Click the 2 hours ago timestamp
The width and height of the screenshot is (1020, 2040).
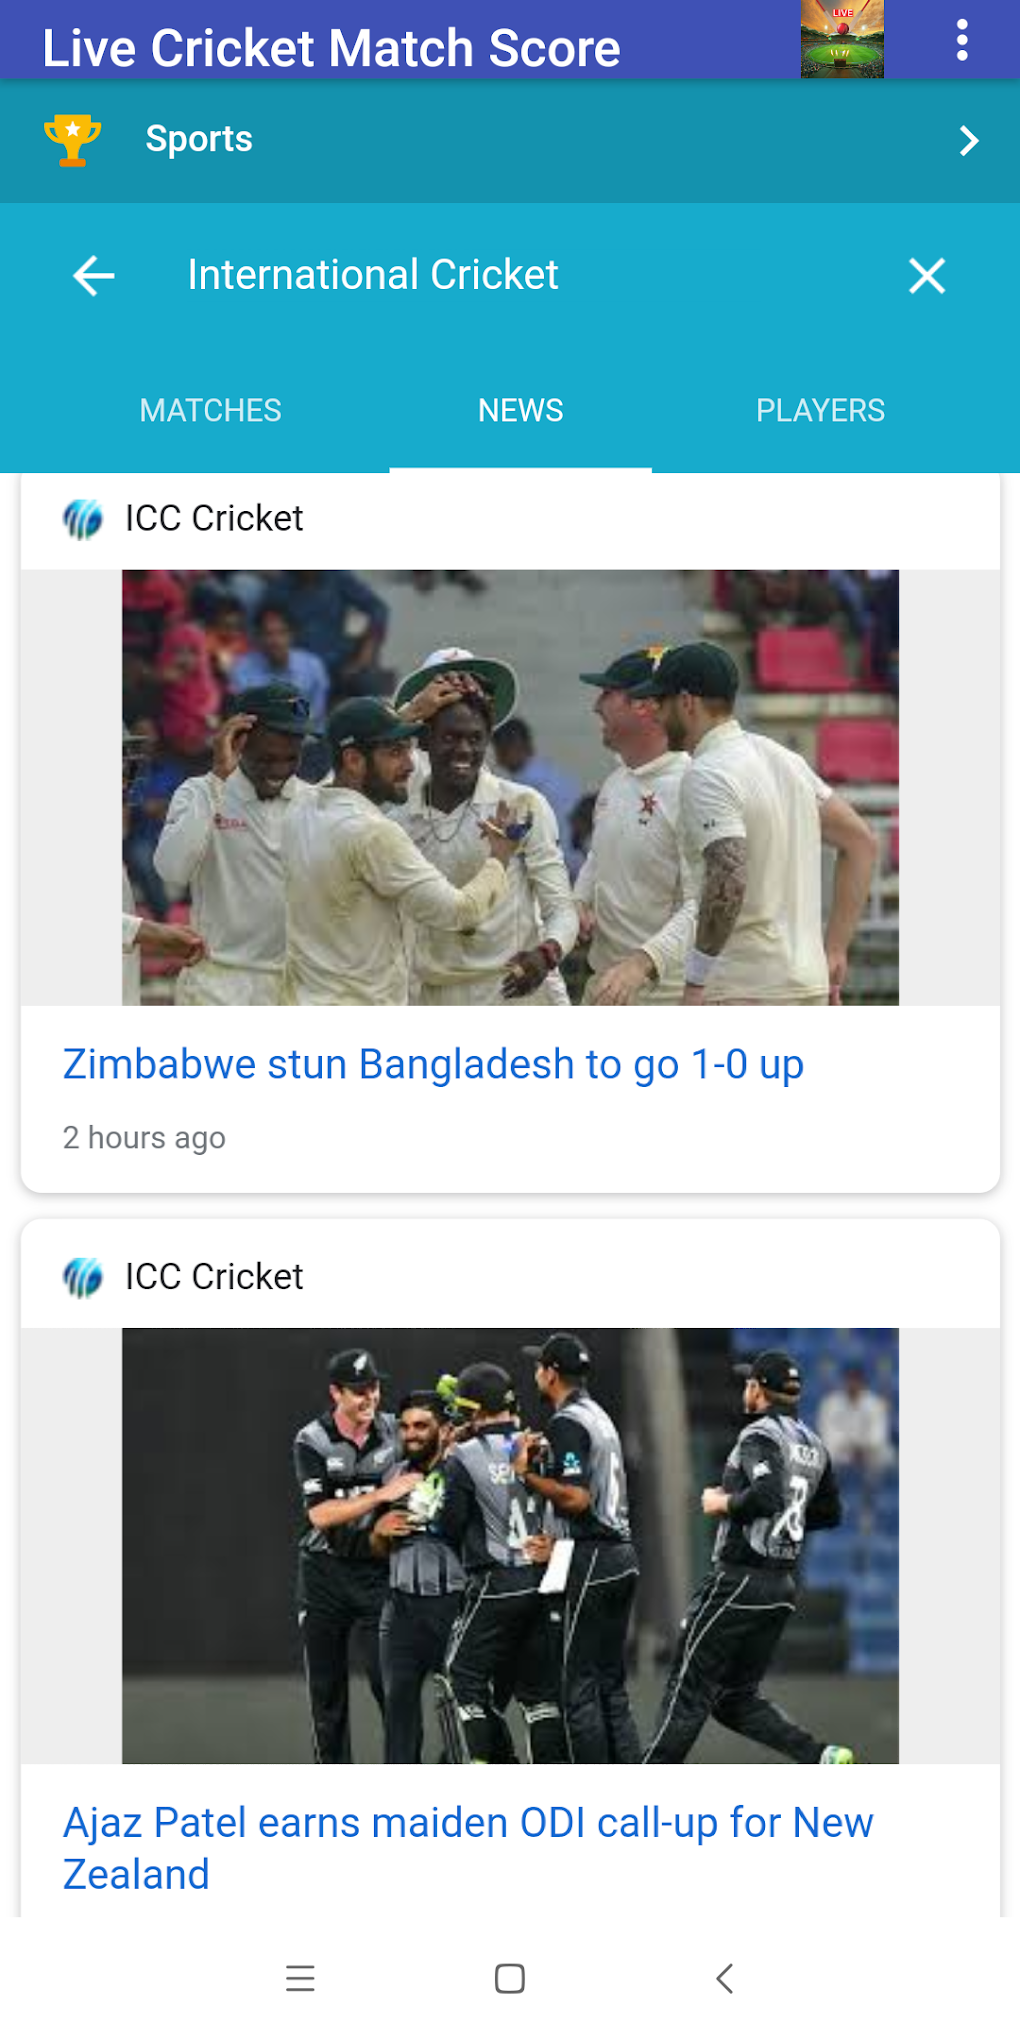pyautogui.click(x=144, y=1137)
